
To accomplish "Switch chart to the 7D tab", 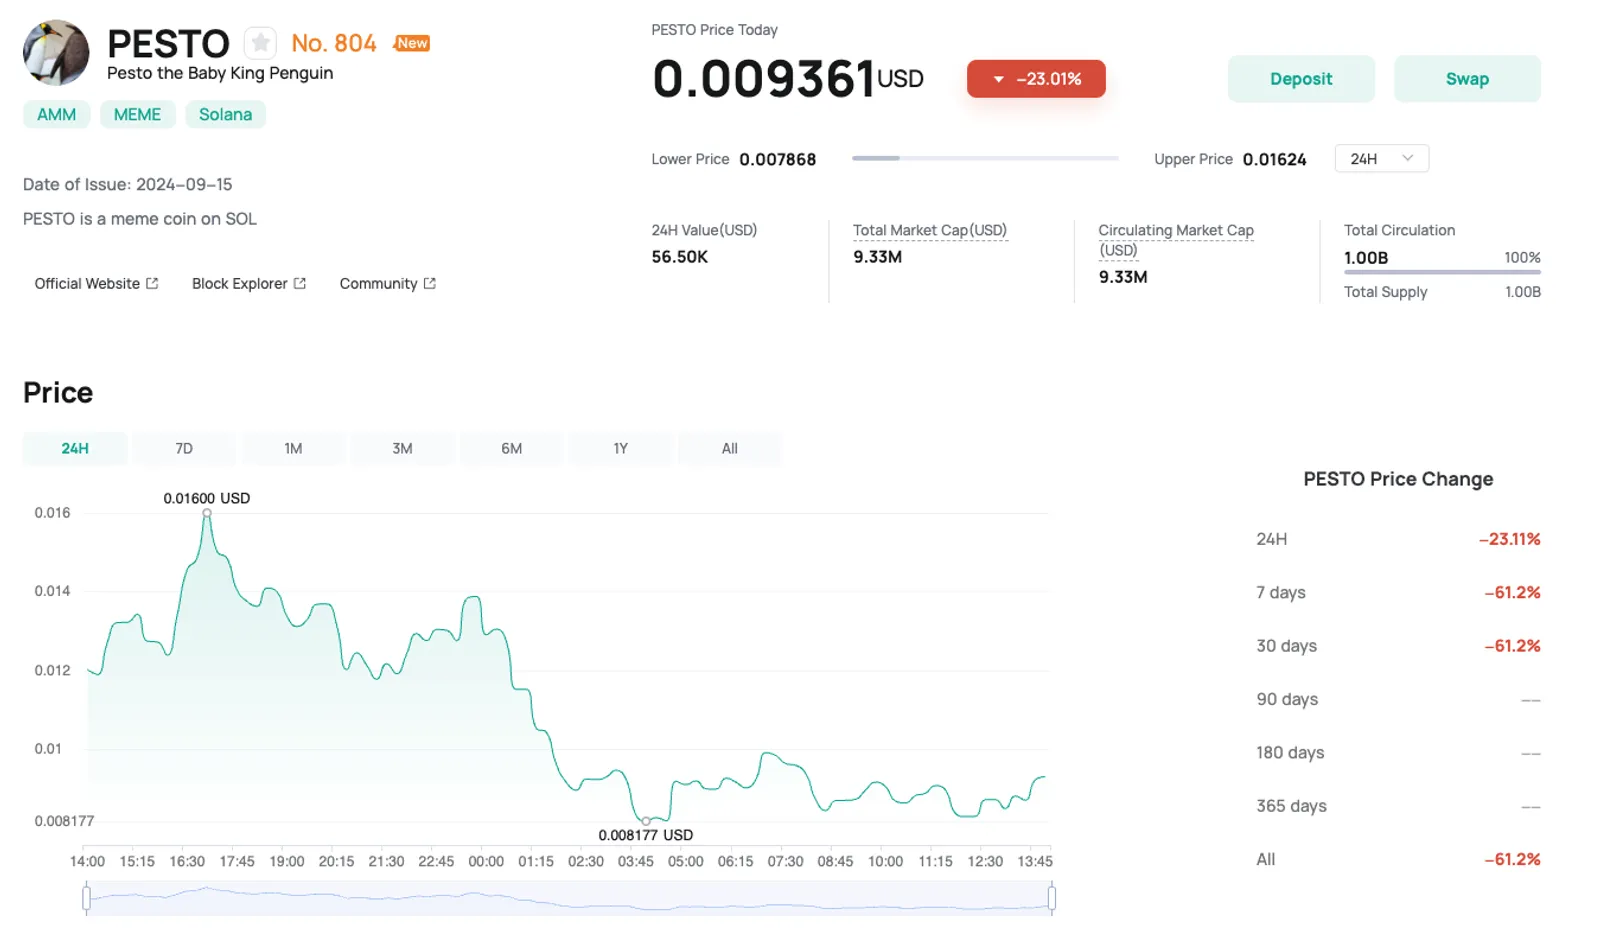I will [184, 449].
